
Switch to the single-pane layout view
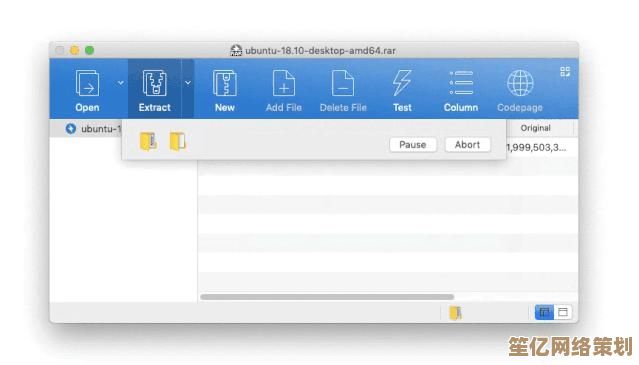(x=563, y=312)
